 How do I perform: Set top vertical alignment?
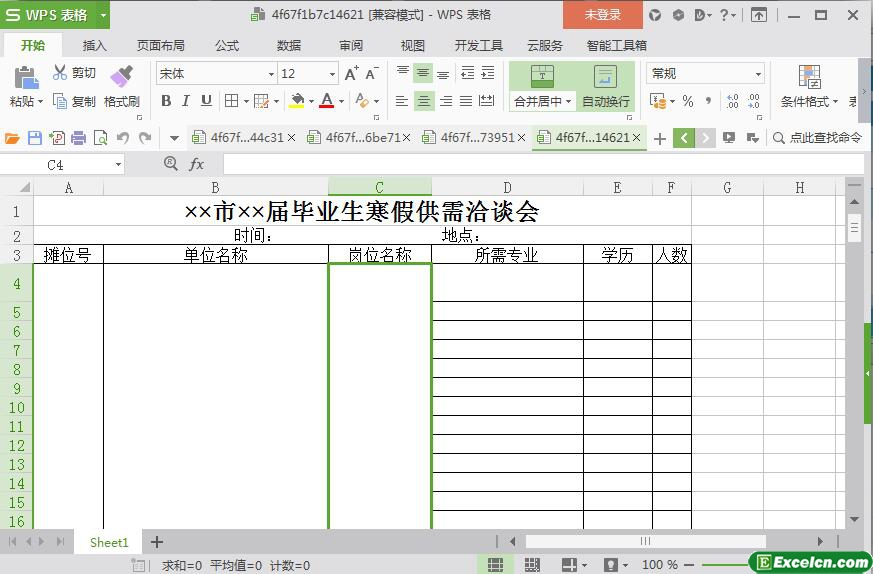403,72
